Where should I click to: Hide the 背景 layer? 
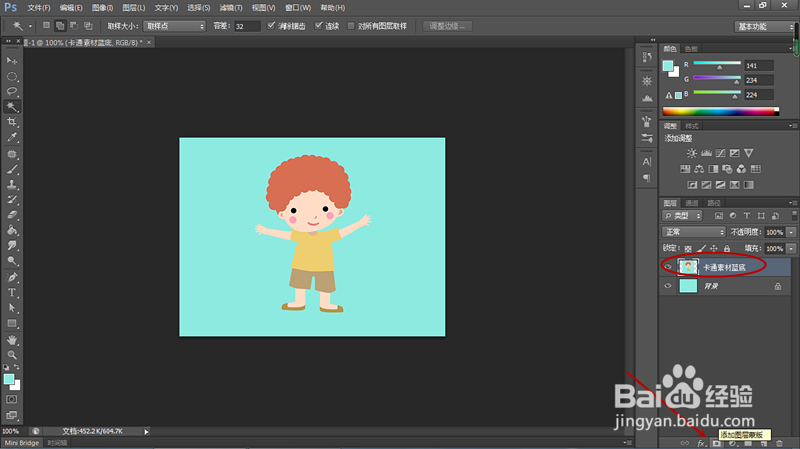668,286
